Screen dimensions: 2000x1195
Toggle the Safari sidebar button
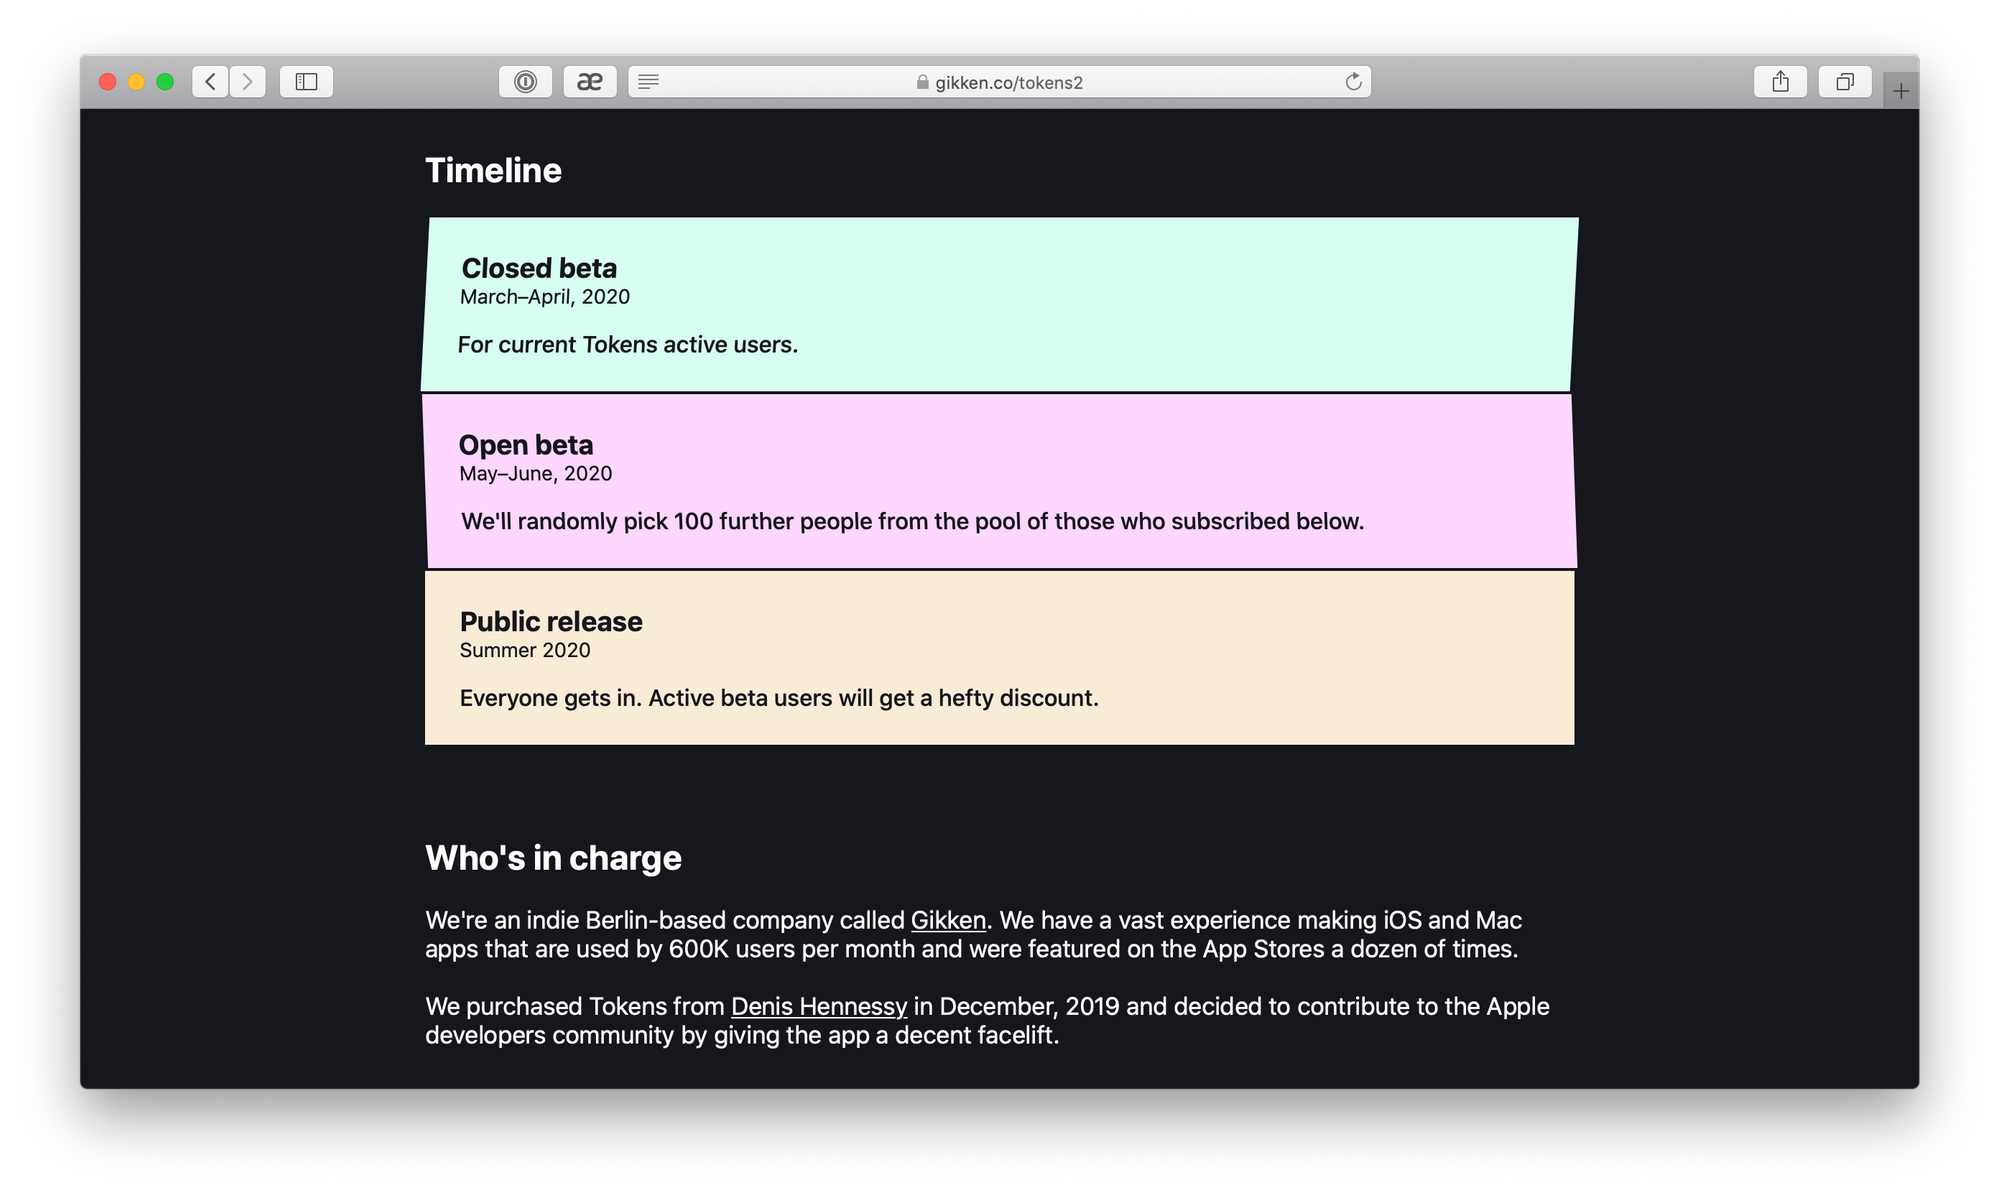pos(307,82)
